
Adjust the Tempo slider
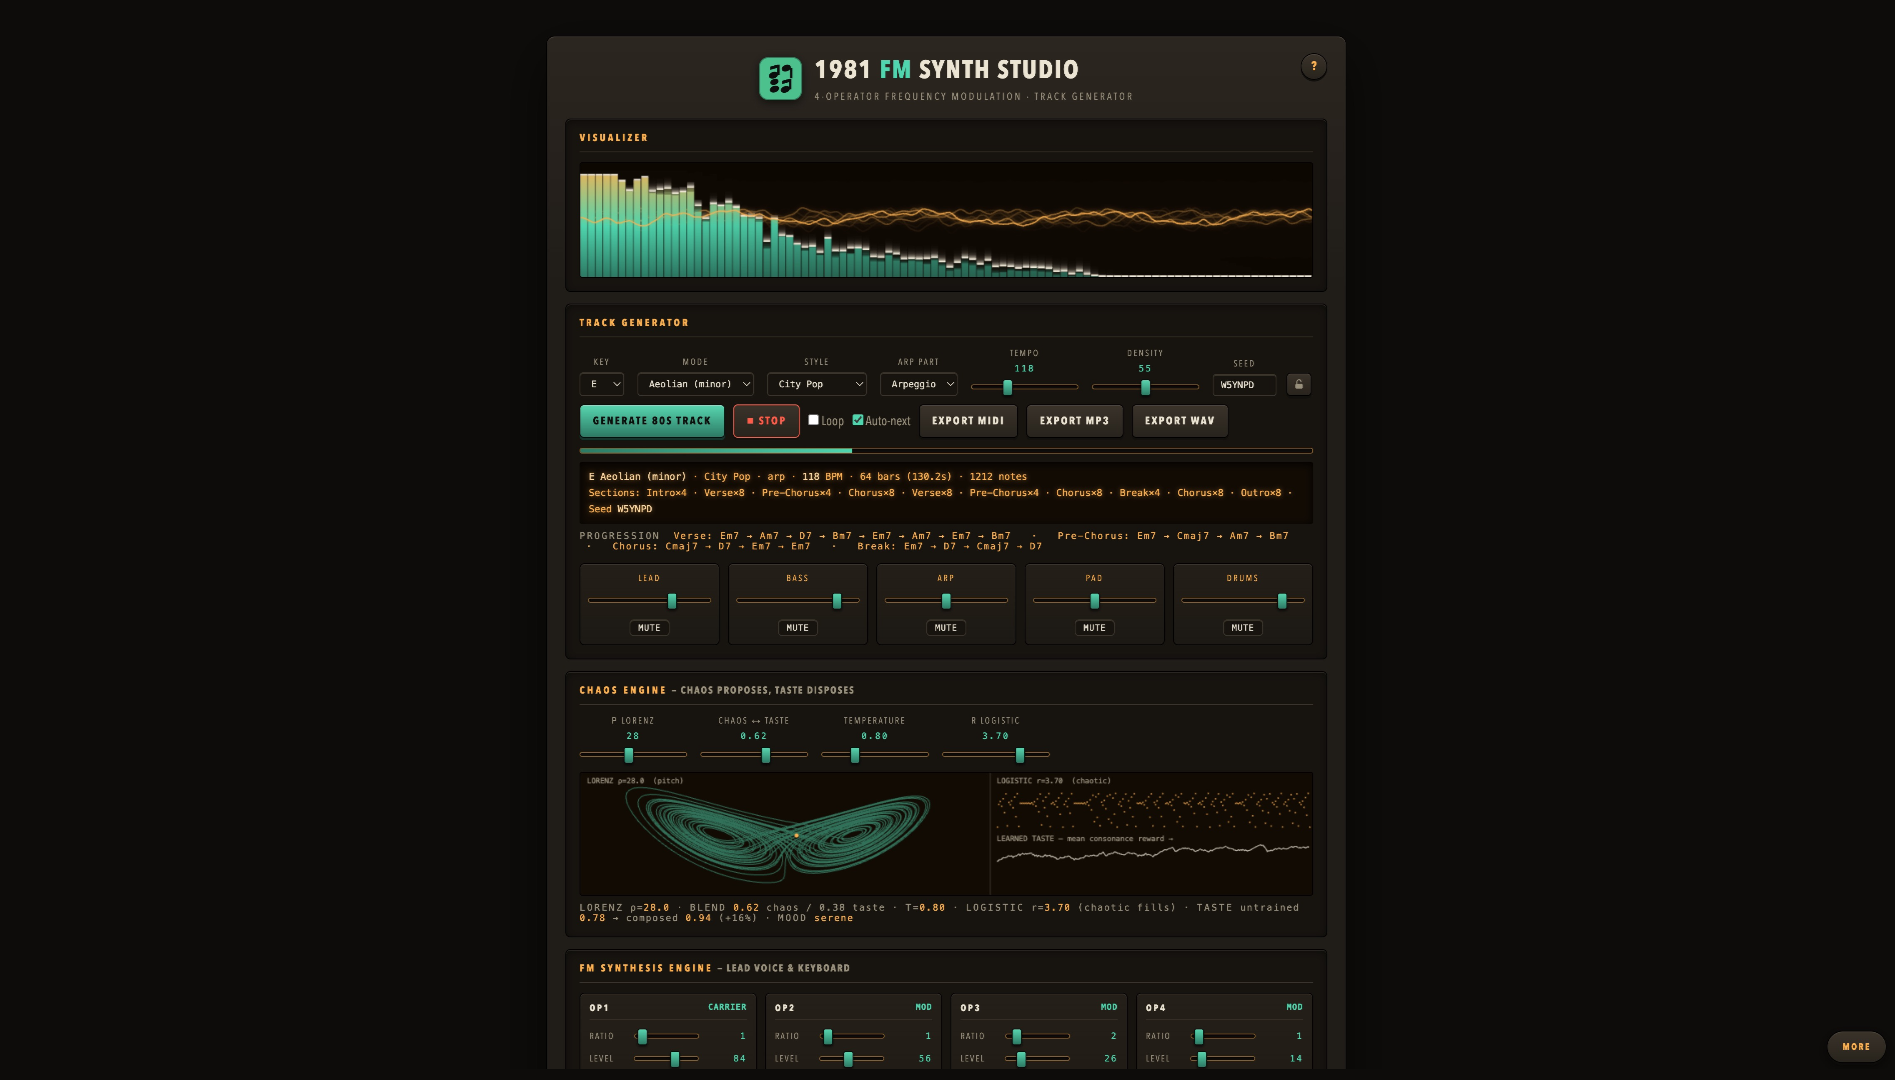pyautogui.click(x=1024, y=387)
